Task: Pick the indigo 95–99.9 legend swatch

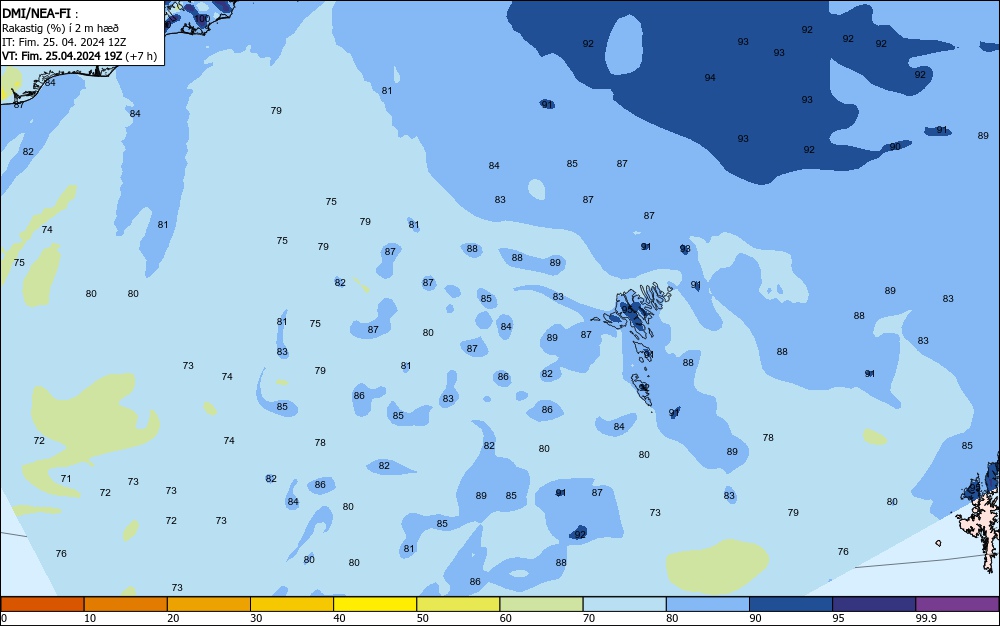Action: click(x=874, y=604)
